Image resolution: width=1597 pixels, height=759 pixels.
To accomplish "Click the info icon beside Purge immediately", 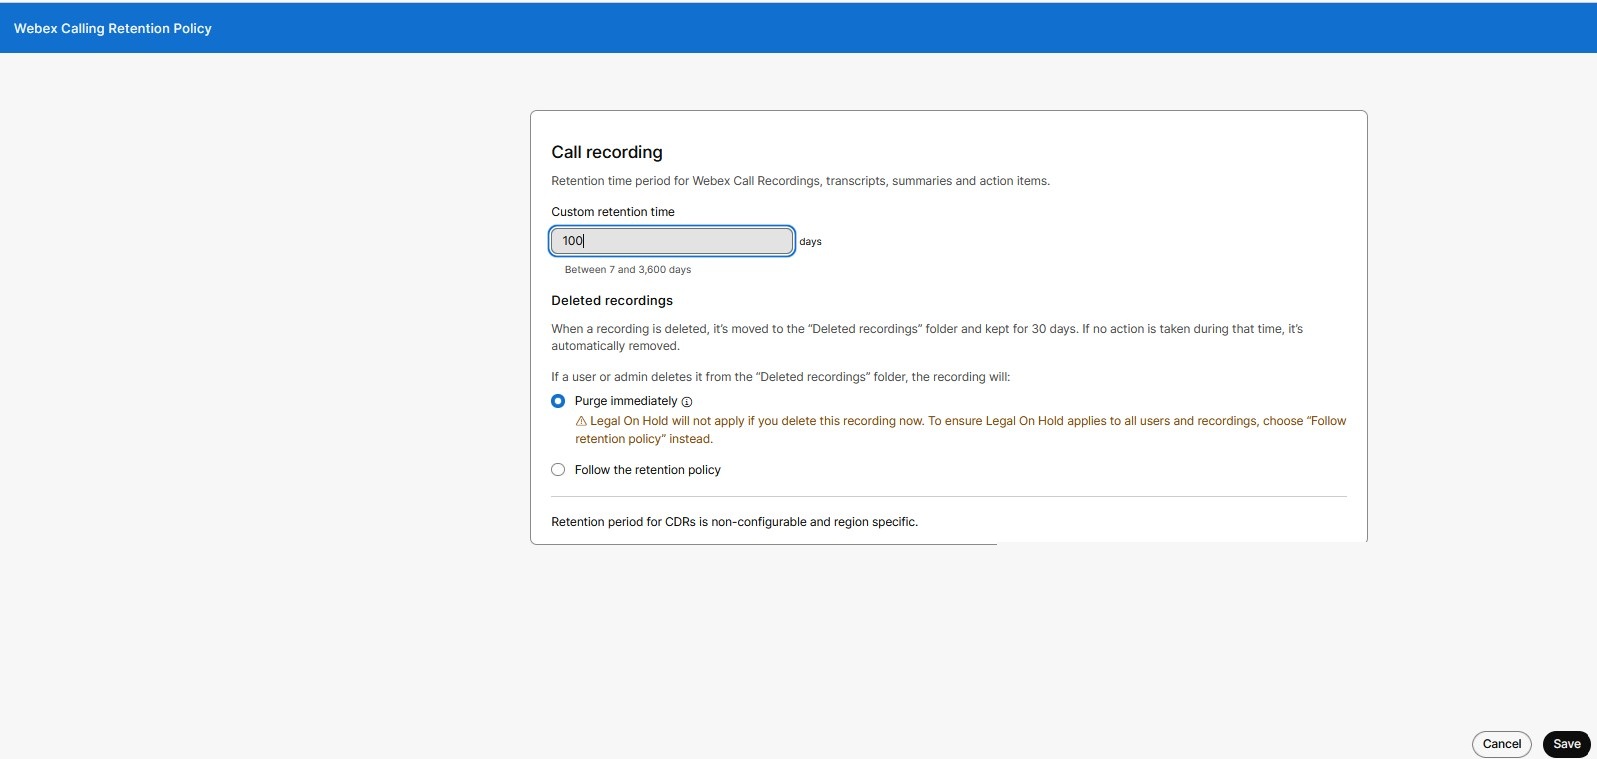I will 687,402.
